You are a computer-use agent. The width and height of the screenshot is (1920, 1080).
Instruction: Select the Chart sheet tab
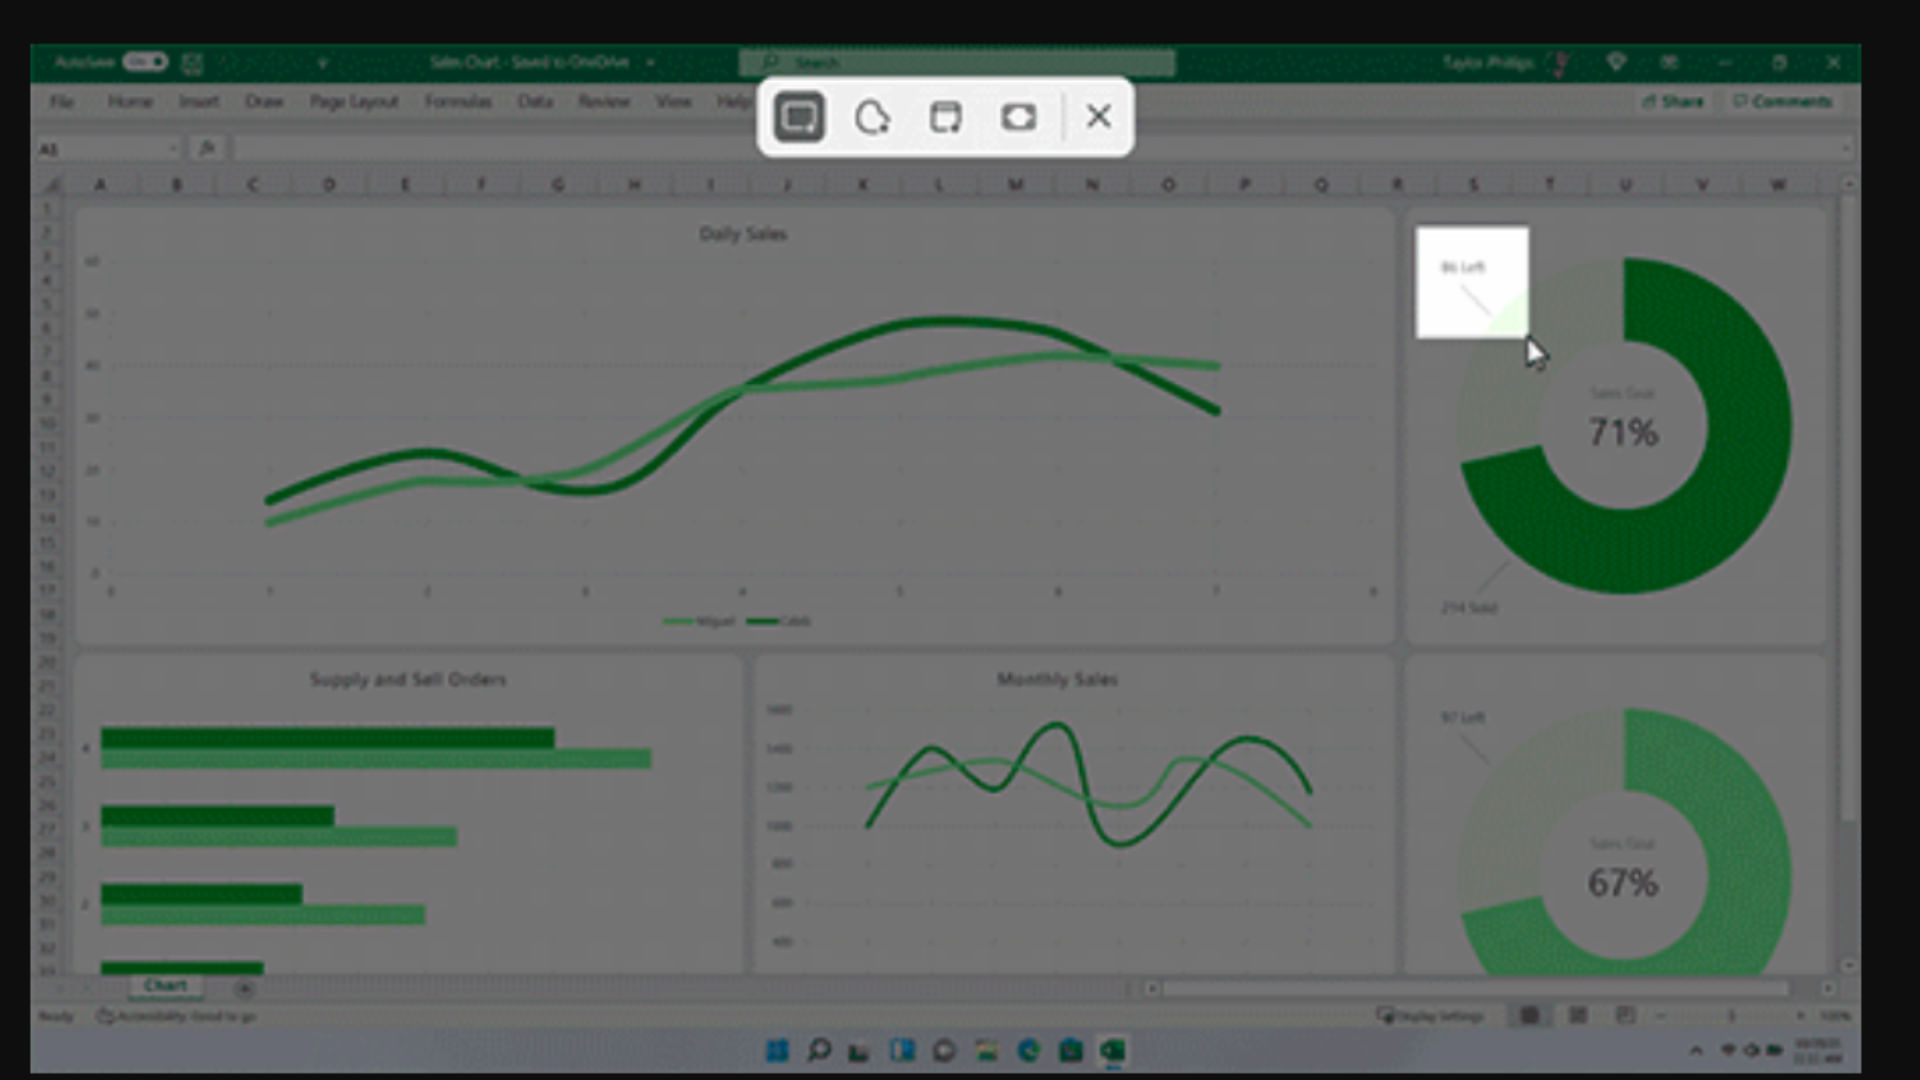pos(165,986)
